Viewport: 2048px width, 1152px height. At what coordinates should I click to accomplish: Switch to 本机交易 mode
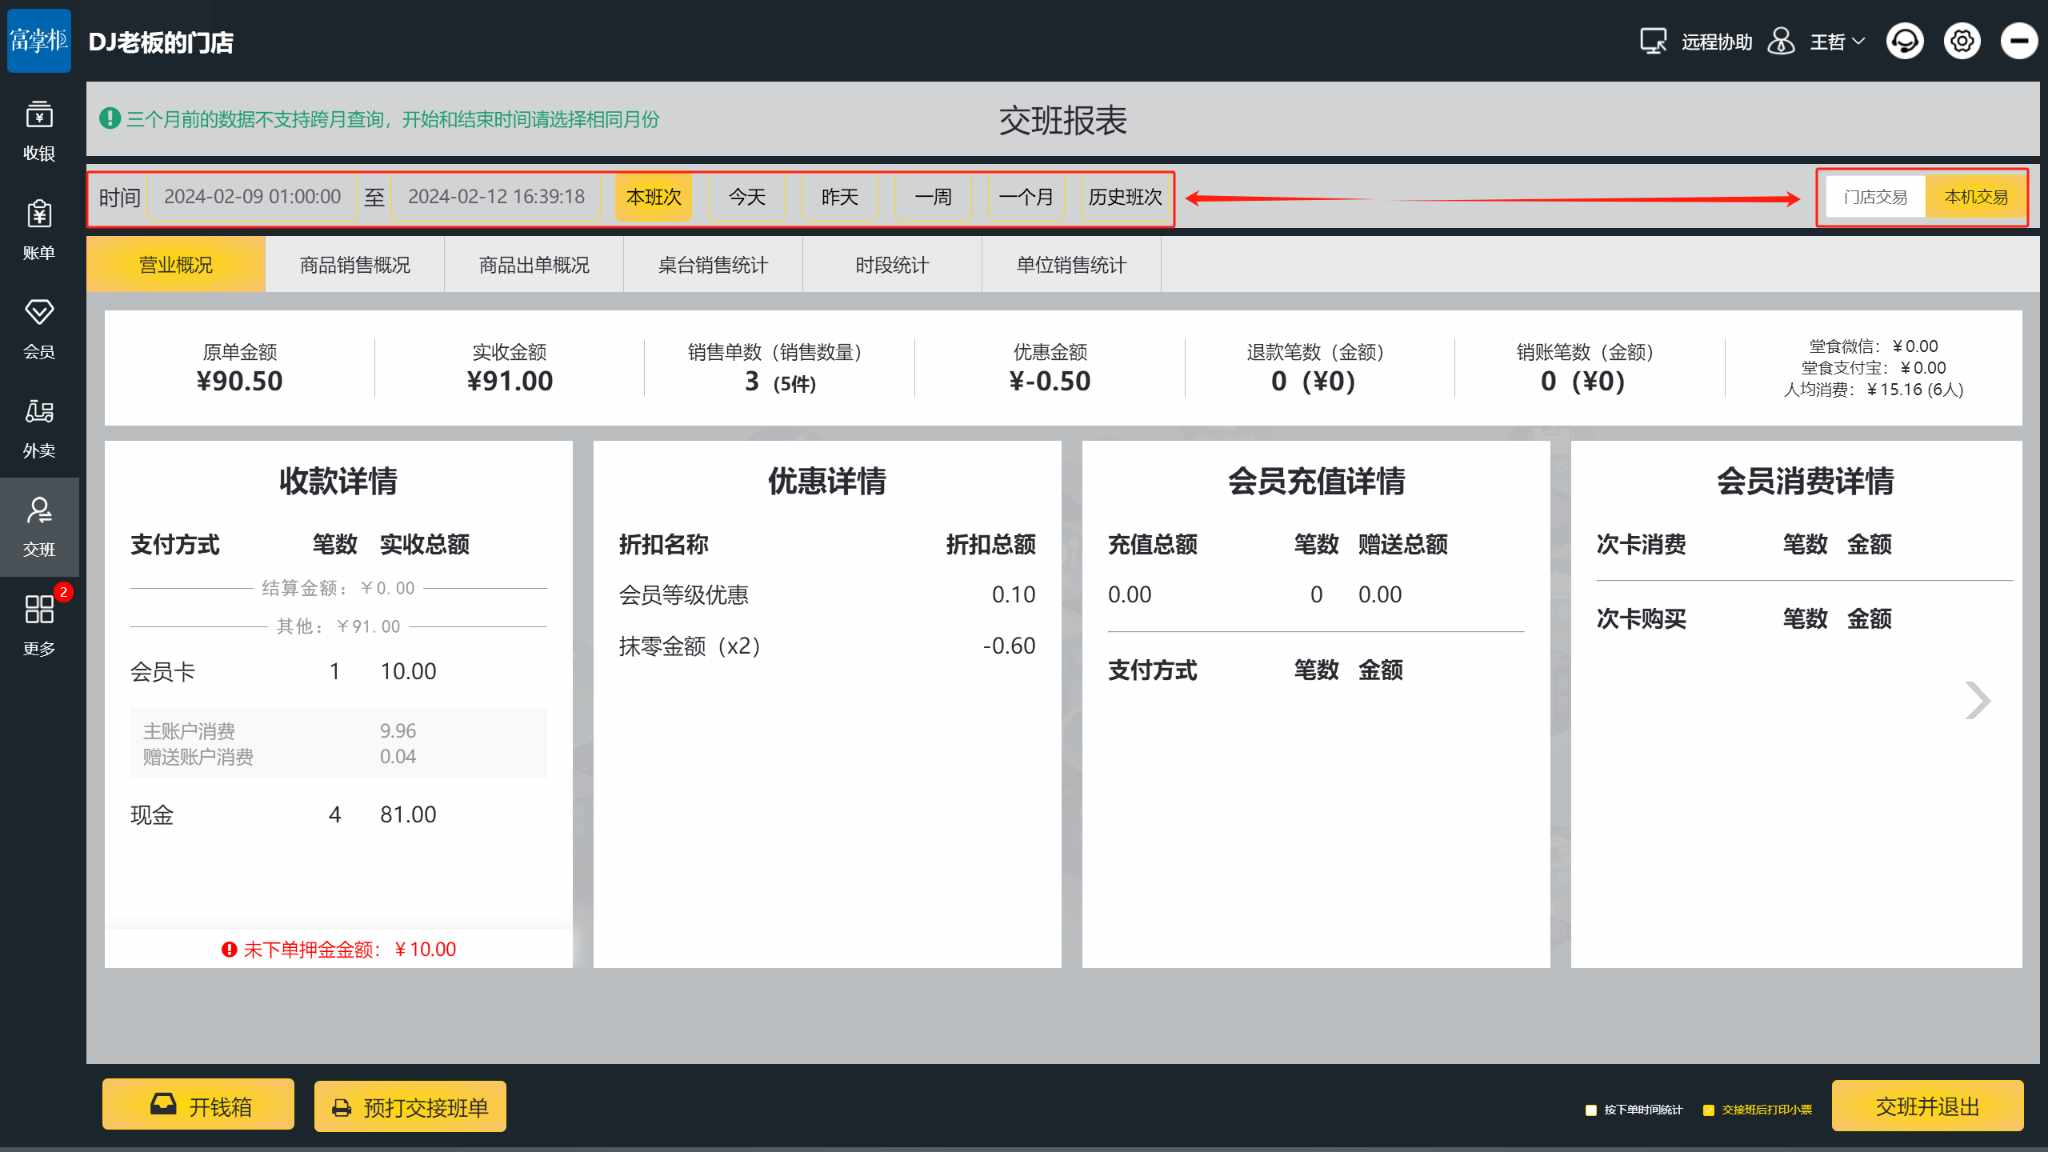tap(1976, 197)
